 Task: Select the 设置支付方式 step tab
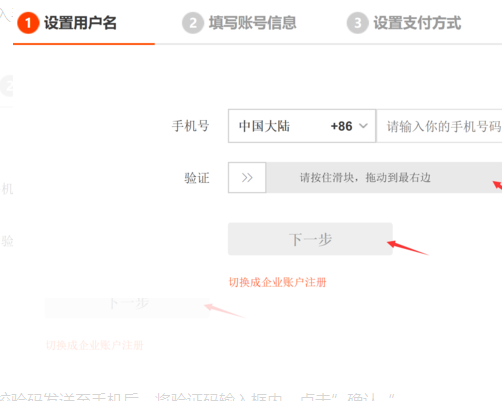click(x=417, y=23)
